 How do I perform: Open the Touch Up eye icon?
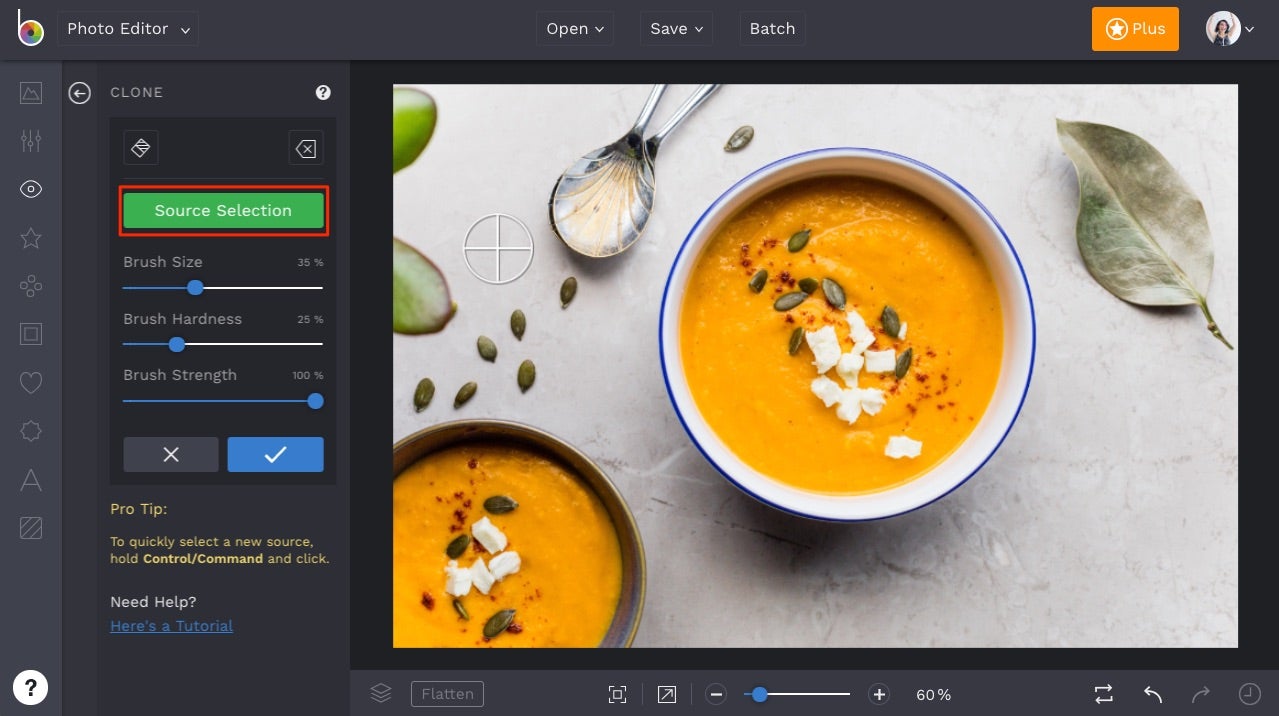tap(31, 189)
